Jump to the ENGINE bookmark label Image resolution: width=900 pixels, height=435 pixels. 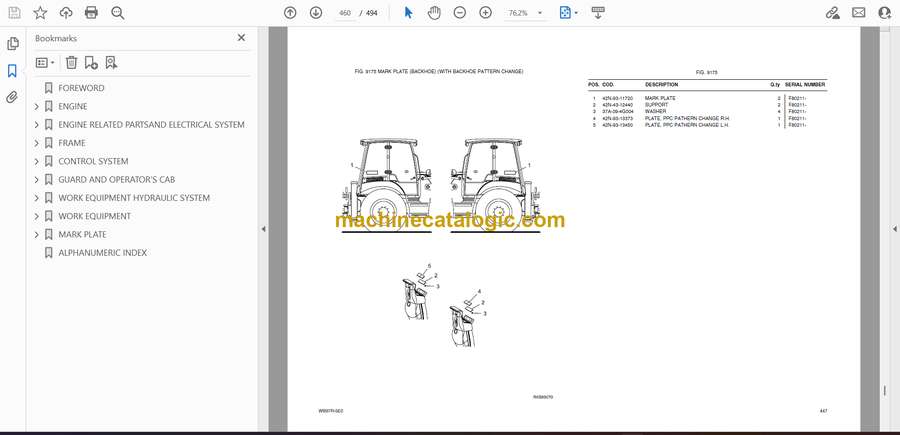coord(73,106)
